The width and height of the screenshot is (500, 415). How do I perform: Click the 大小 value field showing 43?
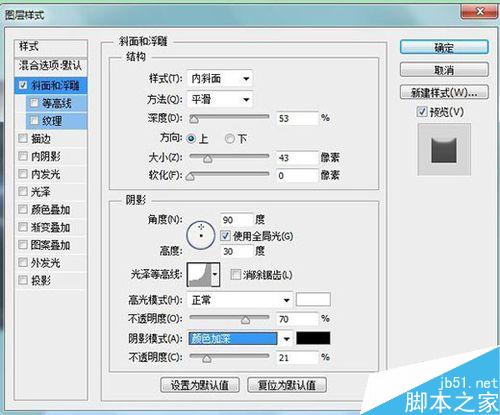click(x=297, y=158)
